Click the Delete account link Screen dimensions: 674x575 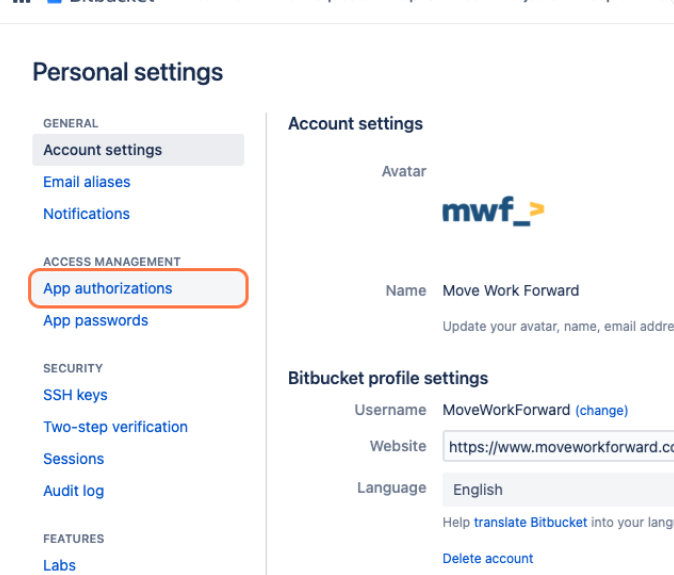coord(488,558)
